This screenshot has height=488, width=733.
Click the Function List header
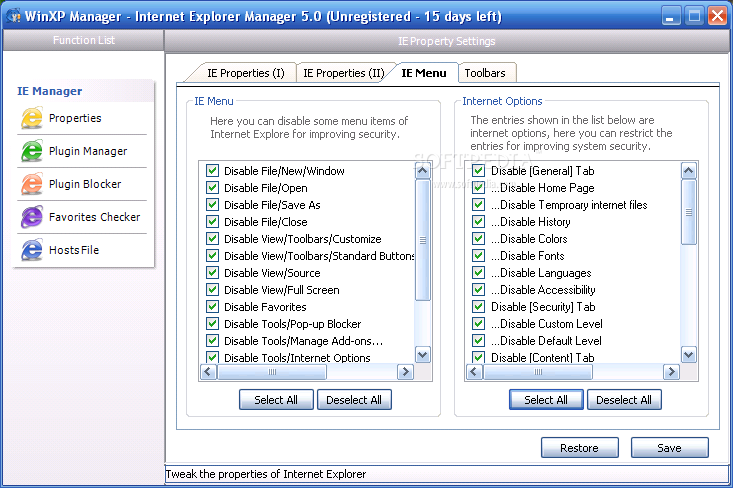84,40
